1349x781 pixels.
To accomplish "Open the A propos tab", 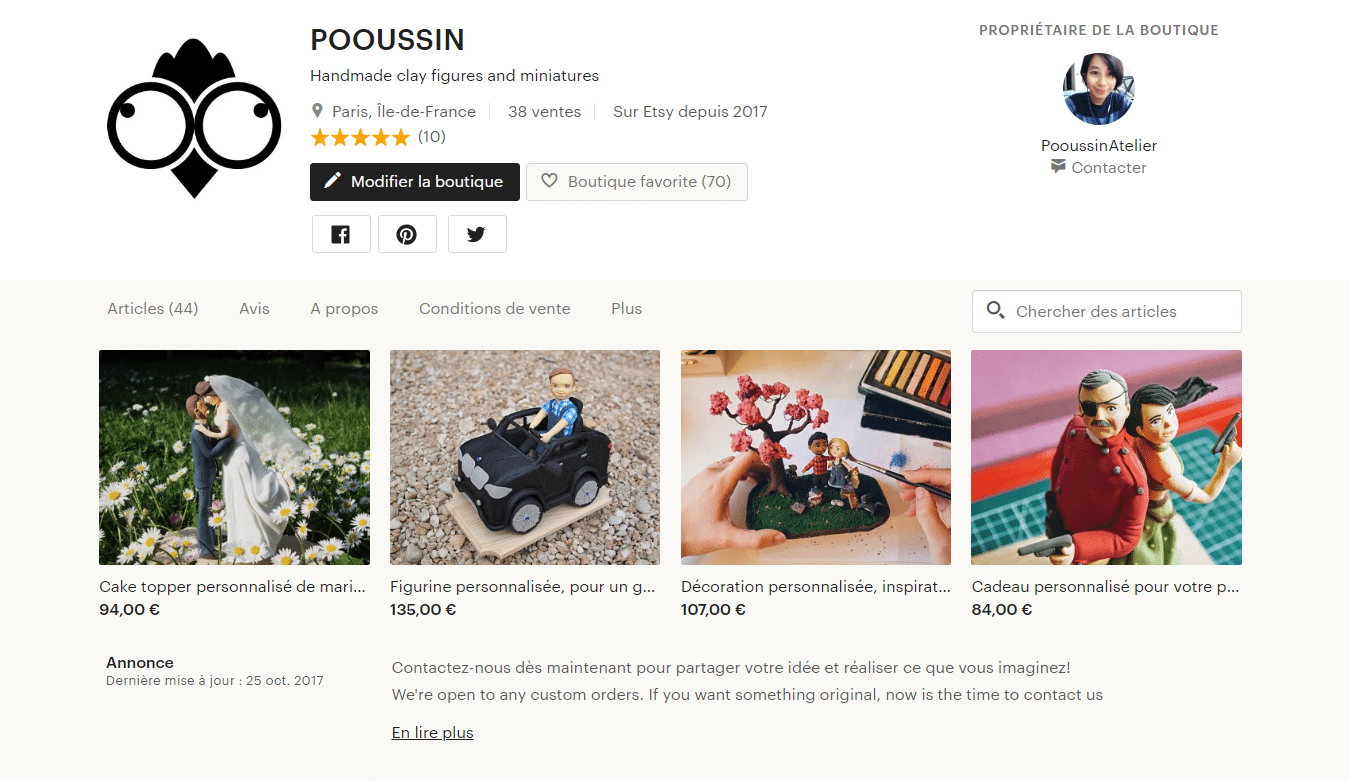I will tap(344, 309).
